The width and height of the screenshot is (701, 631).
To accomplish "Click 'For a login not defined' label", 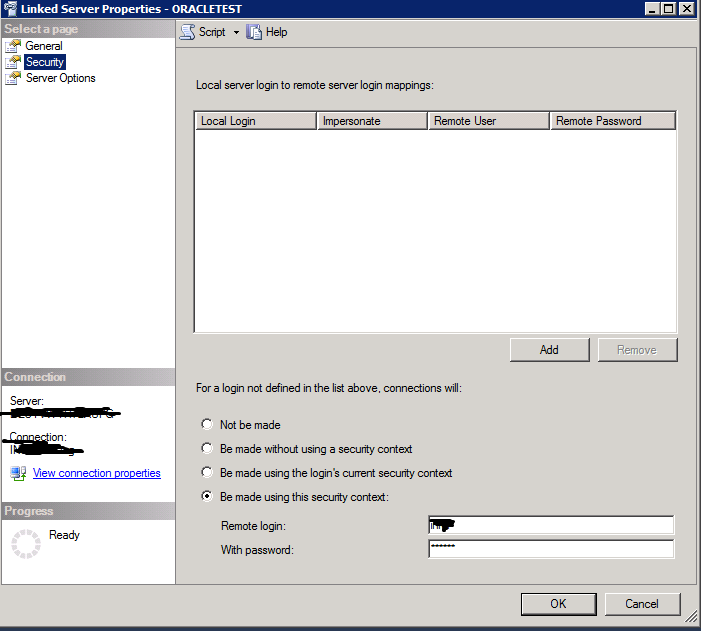I will pyautogui.click(x=329, y=388).
